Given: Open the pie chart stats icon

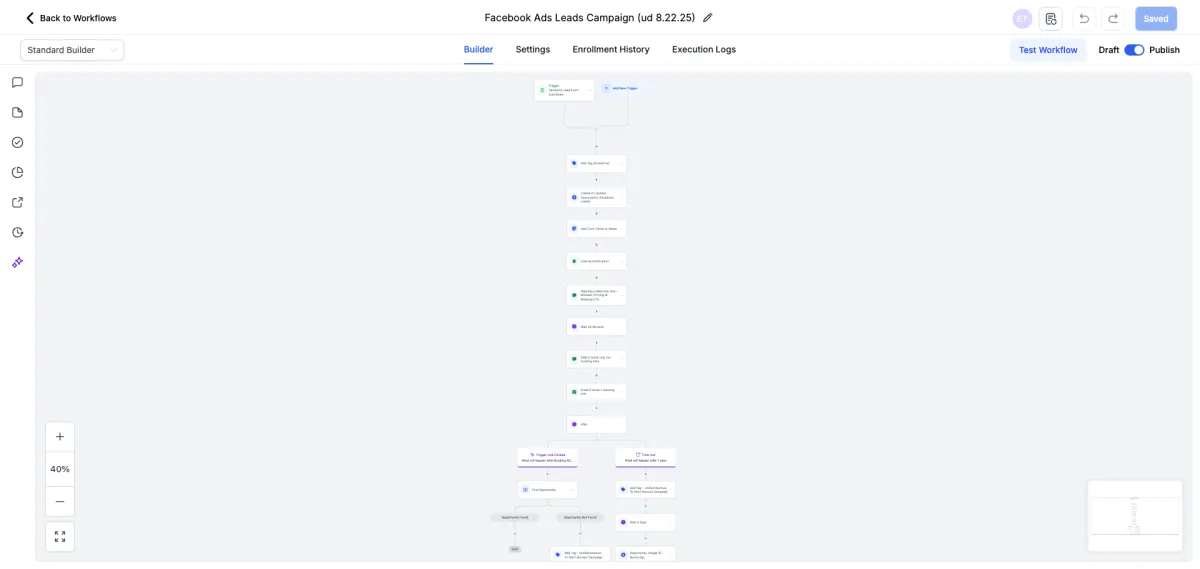Looking at the screenshot, I should click(17, 172).
